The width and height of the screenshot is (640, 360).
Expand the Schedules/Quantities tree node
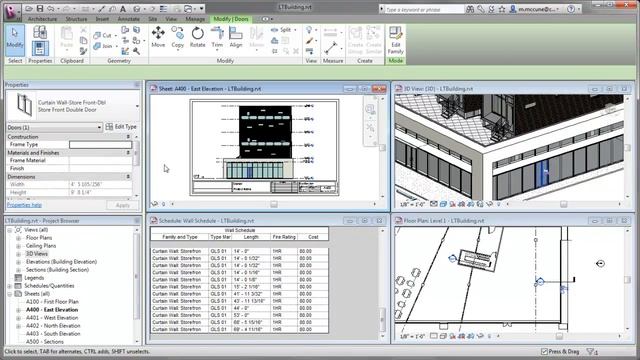tap(10, 286)
